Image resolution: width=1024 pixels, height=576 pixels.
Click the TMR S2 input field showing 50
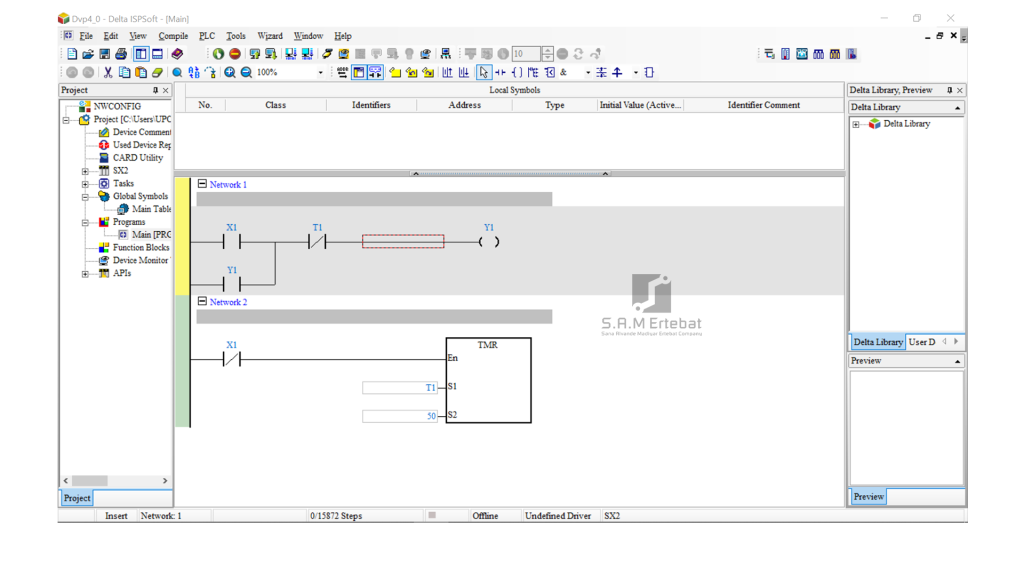[x=401, y=416]
